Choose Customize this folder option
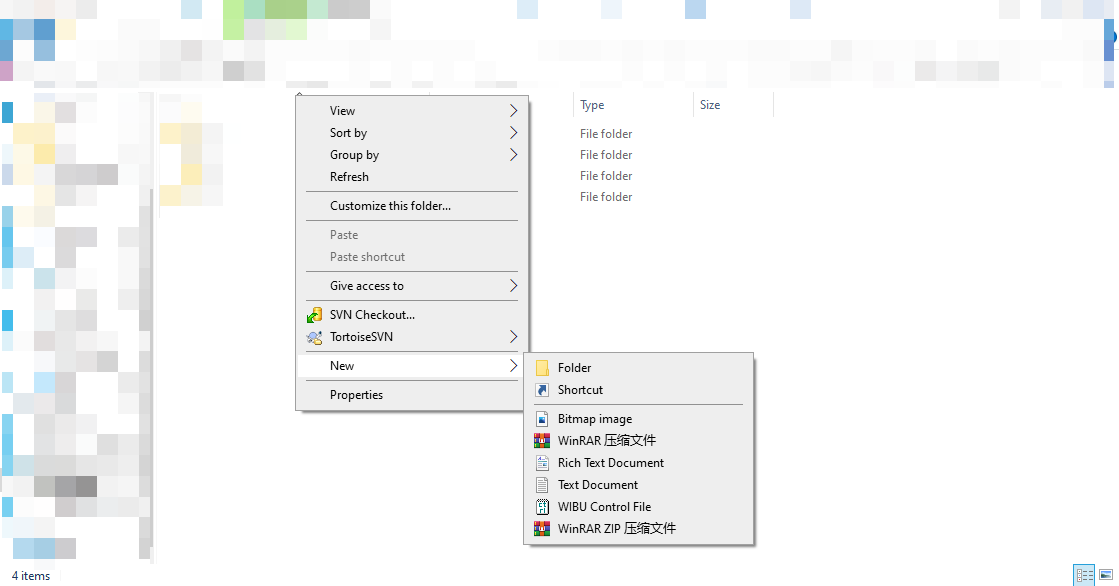Image resolution: width=1119 pixels, height=586 pixels. coord(390,206)
